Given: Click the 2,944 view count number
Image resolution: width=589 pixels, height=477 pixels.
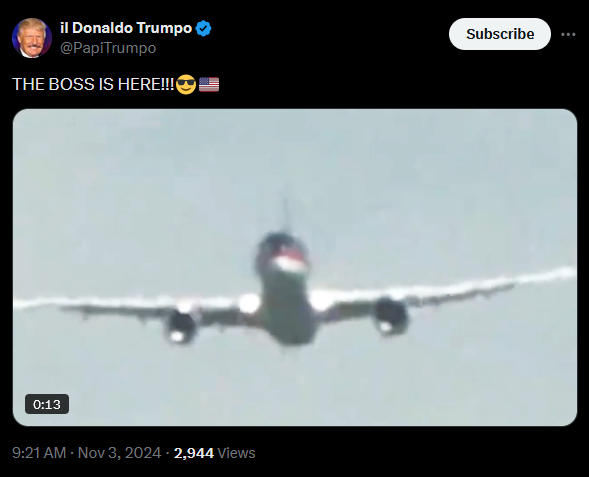Looking at the screenshot, I should coord(193,453).
